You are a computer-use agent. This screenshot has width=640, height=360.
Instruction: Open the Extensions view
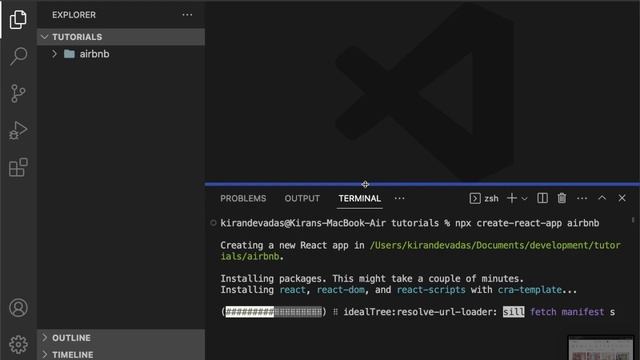[x=18, y=167]
